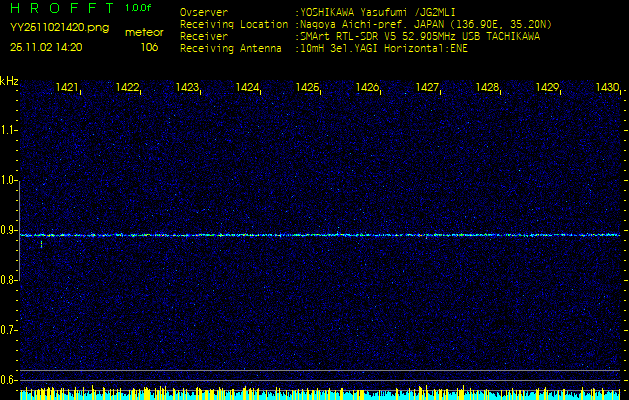The height and width of the screenshot is (400, 629).
Task: Click the 1.1 frequency axis label
Action: click(x=9, y=130)
